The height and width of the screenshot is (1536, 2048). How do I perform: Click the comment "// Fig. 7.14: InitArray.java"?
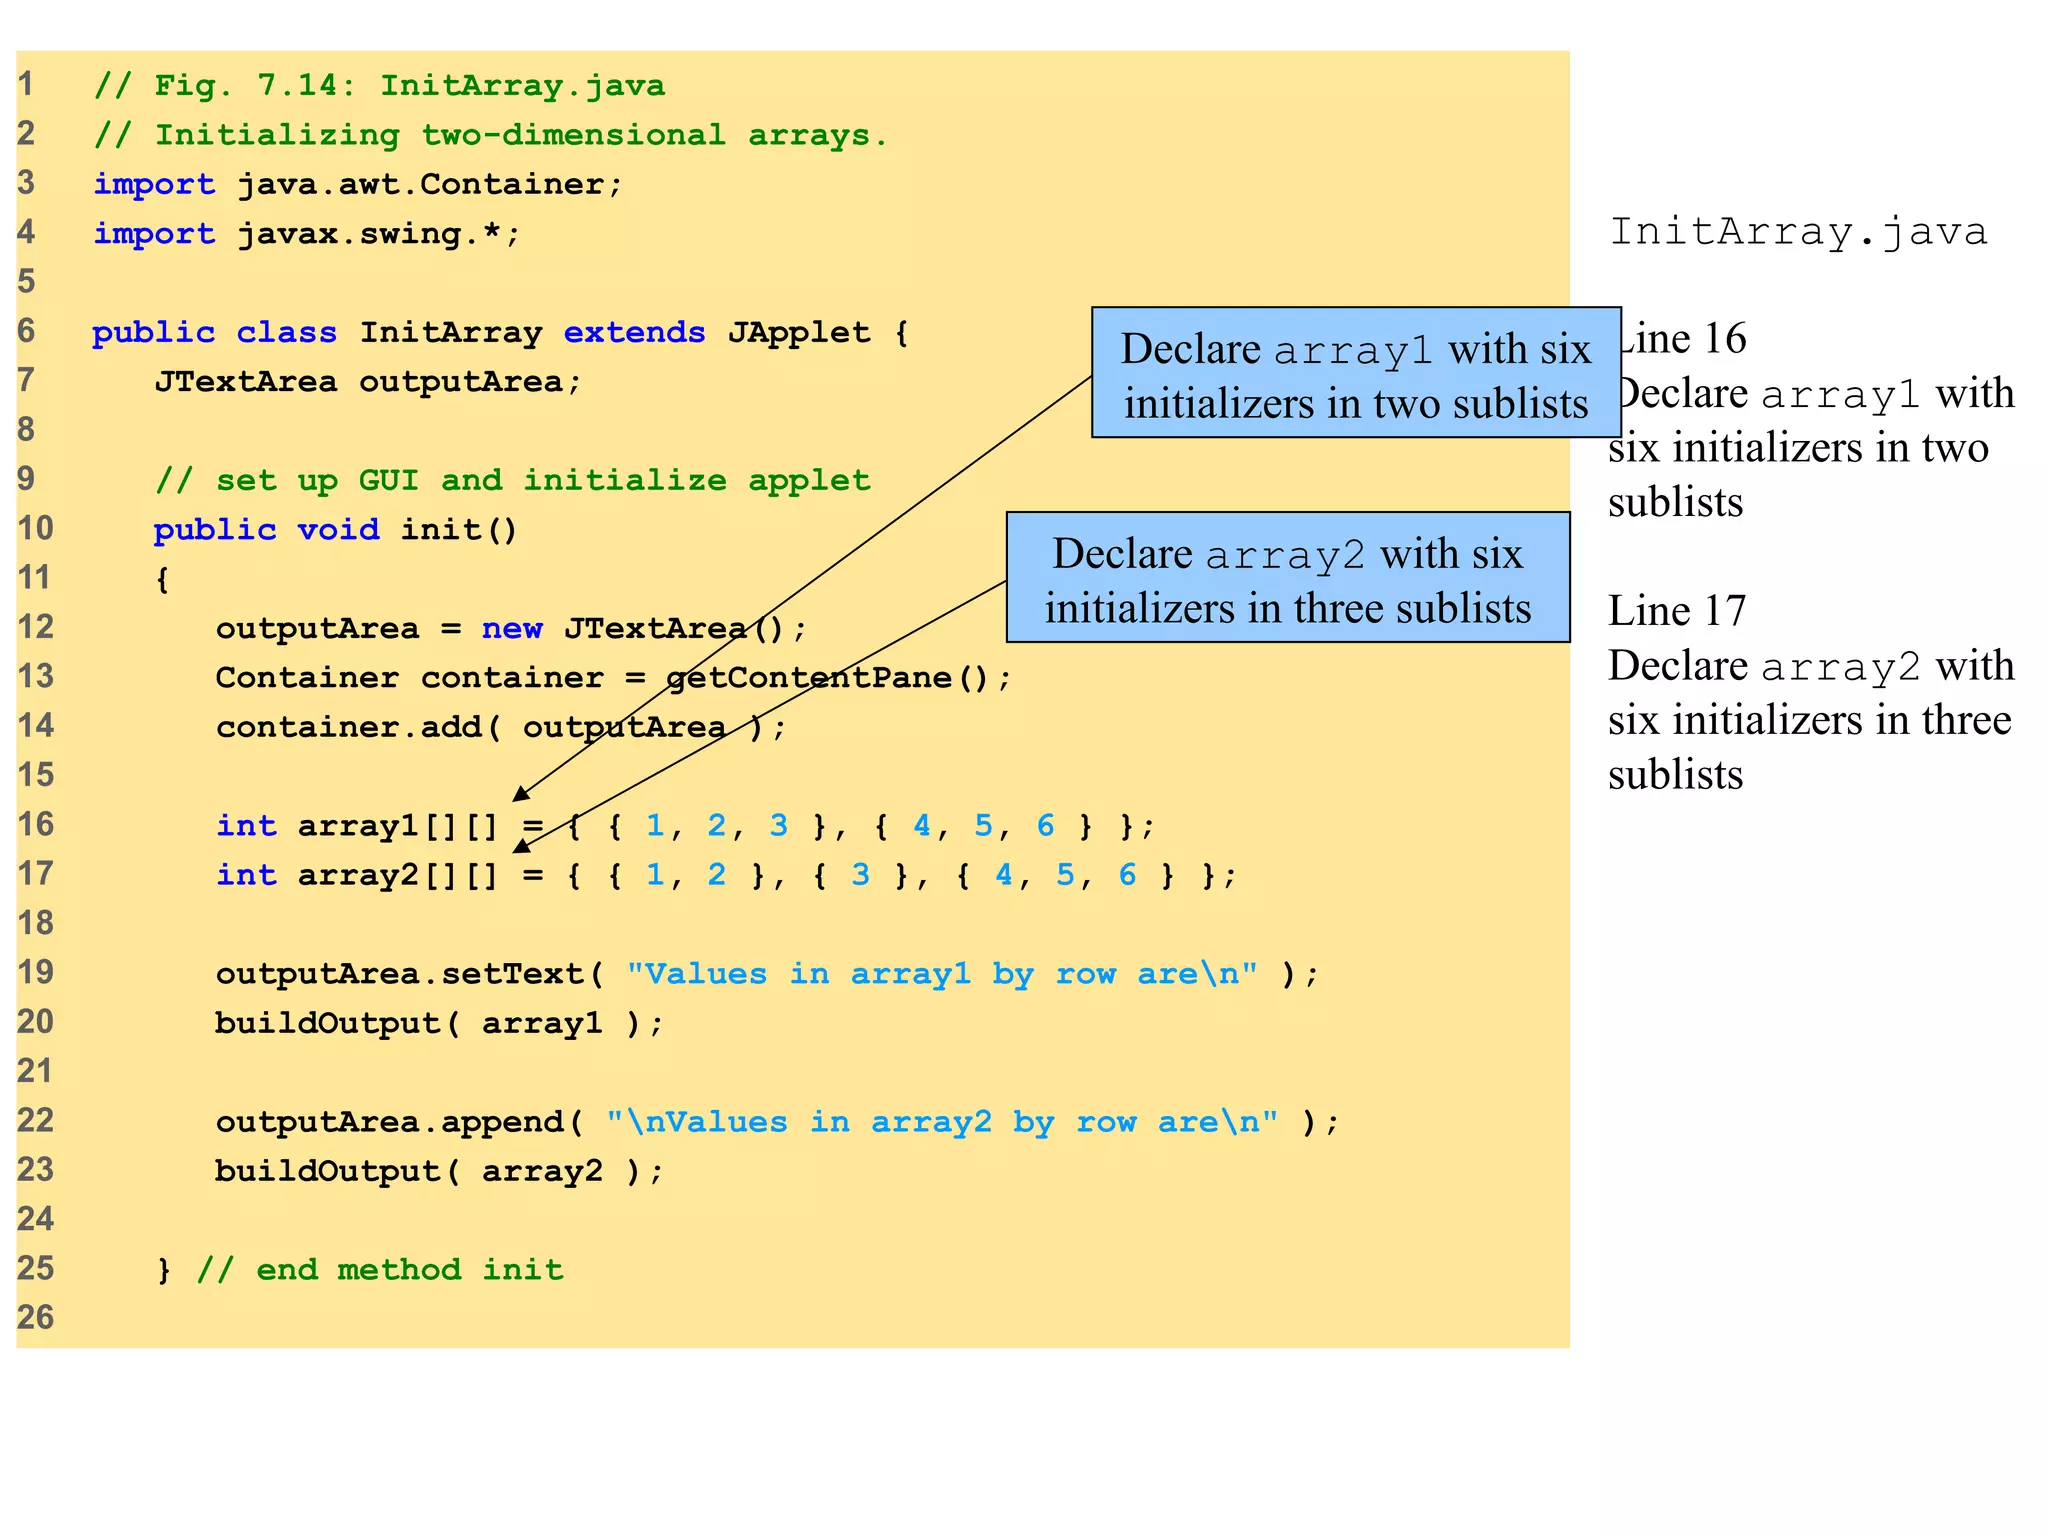click(x=379, y=85)
